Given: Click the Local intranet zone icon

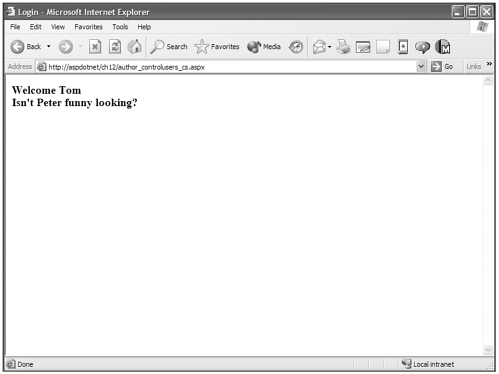Looking at the screenshot, I should [x=406, y=364].
